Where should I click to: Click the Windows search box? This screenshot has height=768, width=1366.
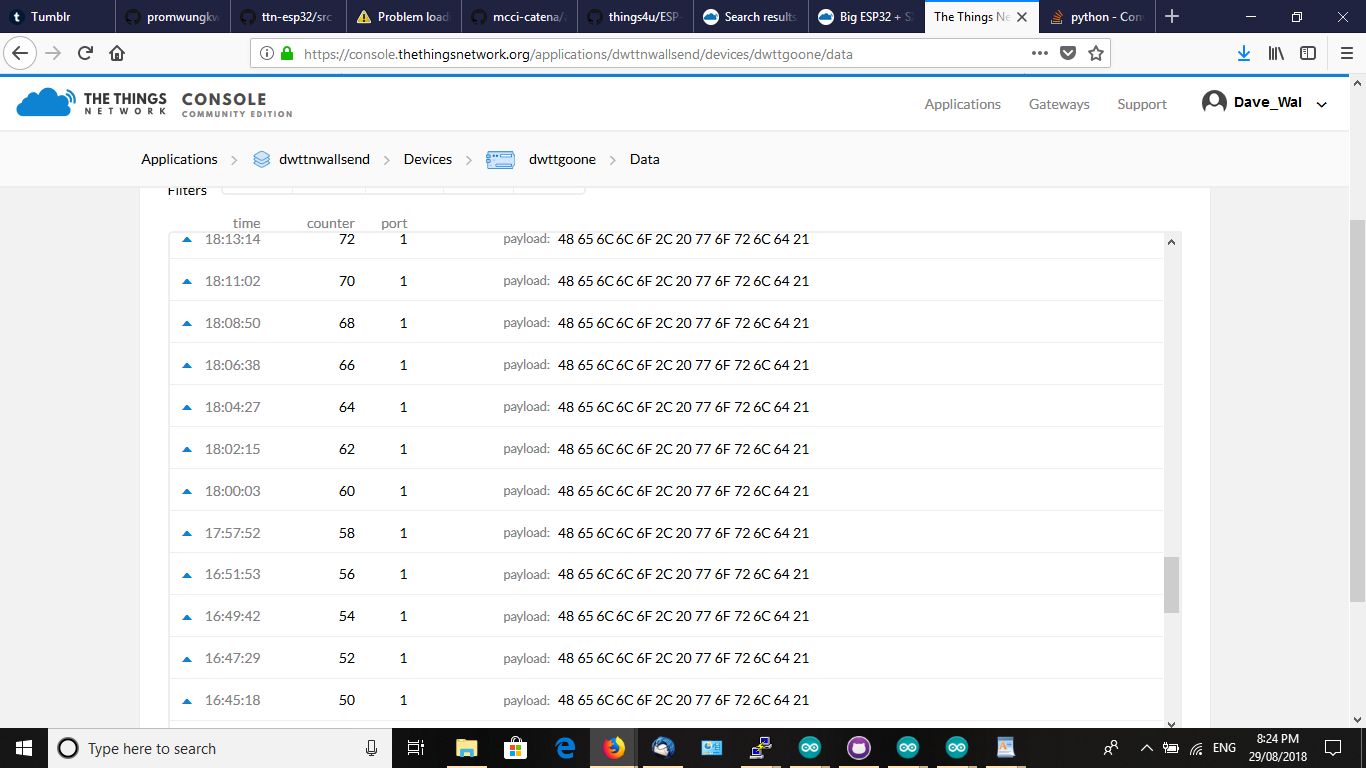(x=219, y=748)
